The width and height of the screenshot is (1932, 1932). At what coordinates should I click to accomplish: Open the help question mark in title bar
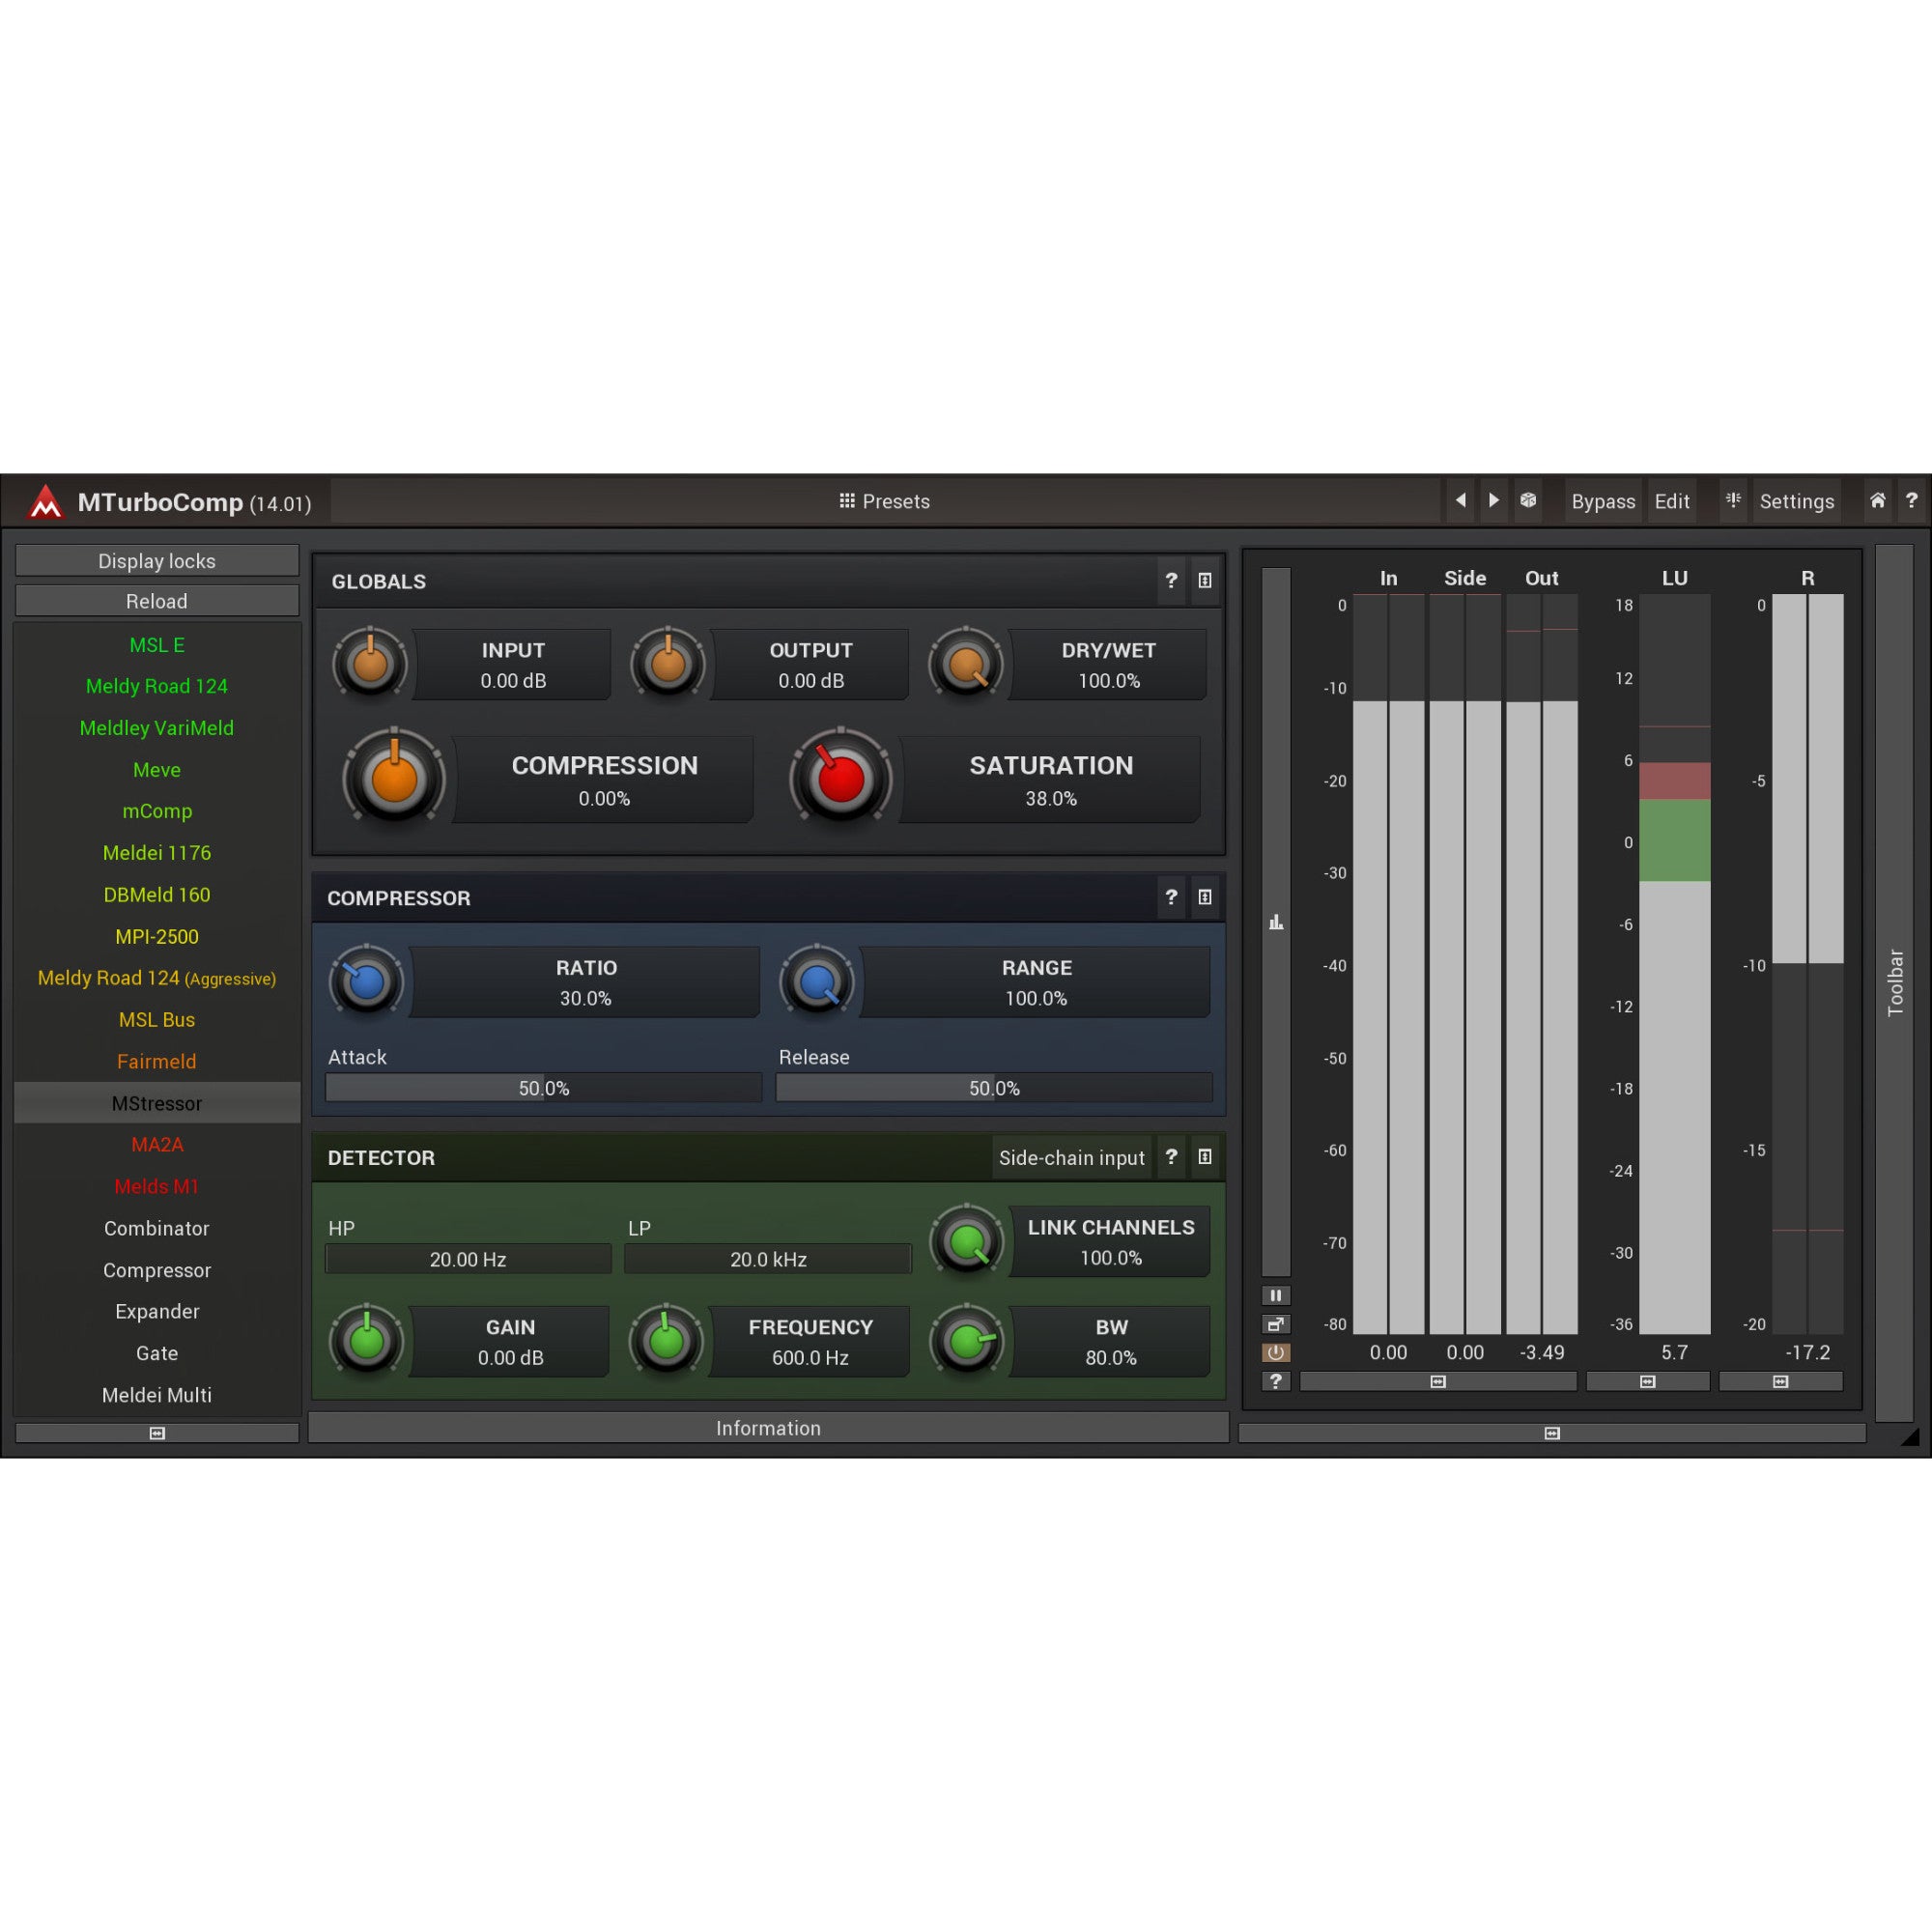pos(1911,501)
